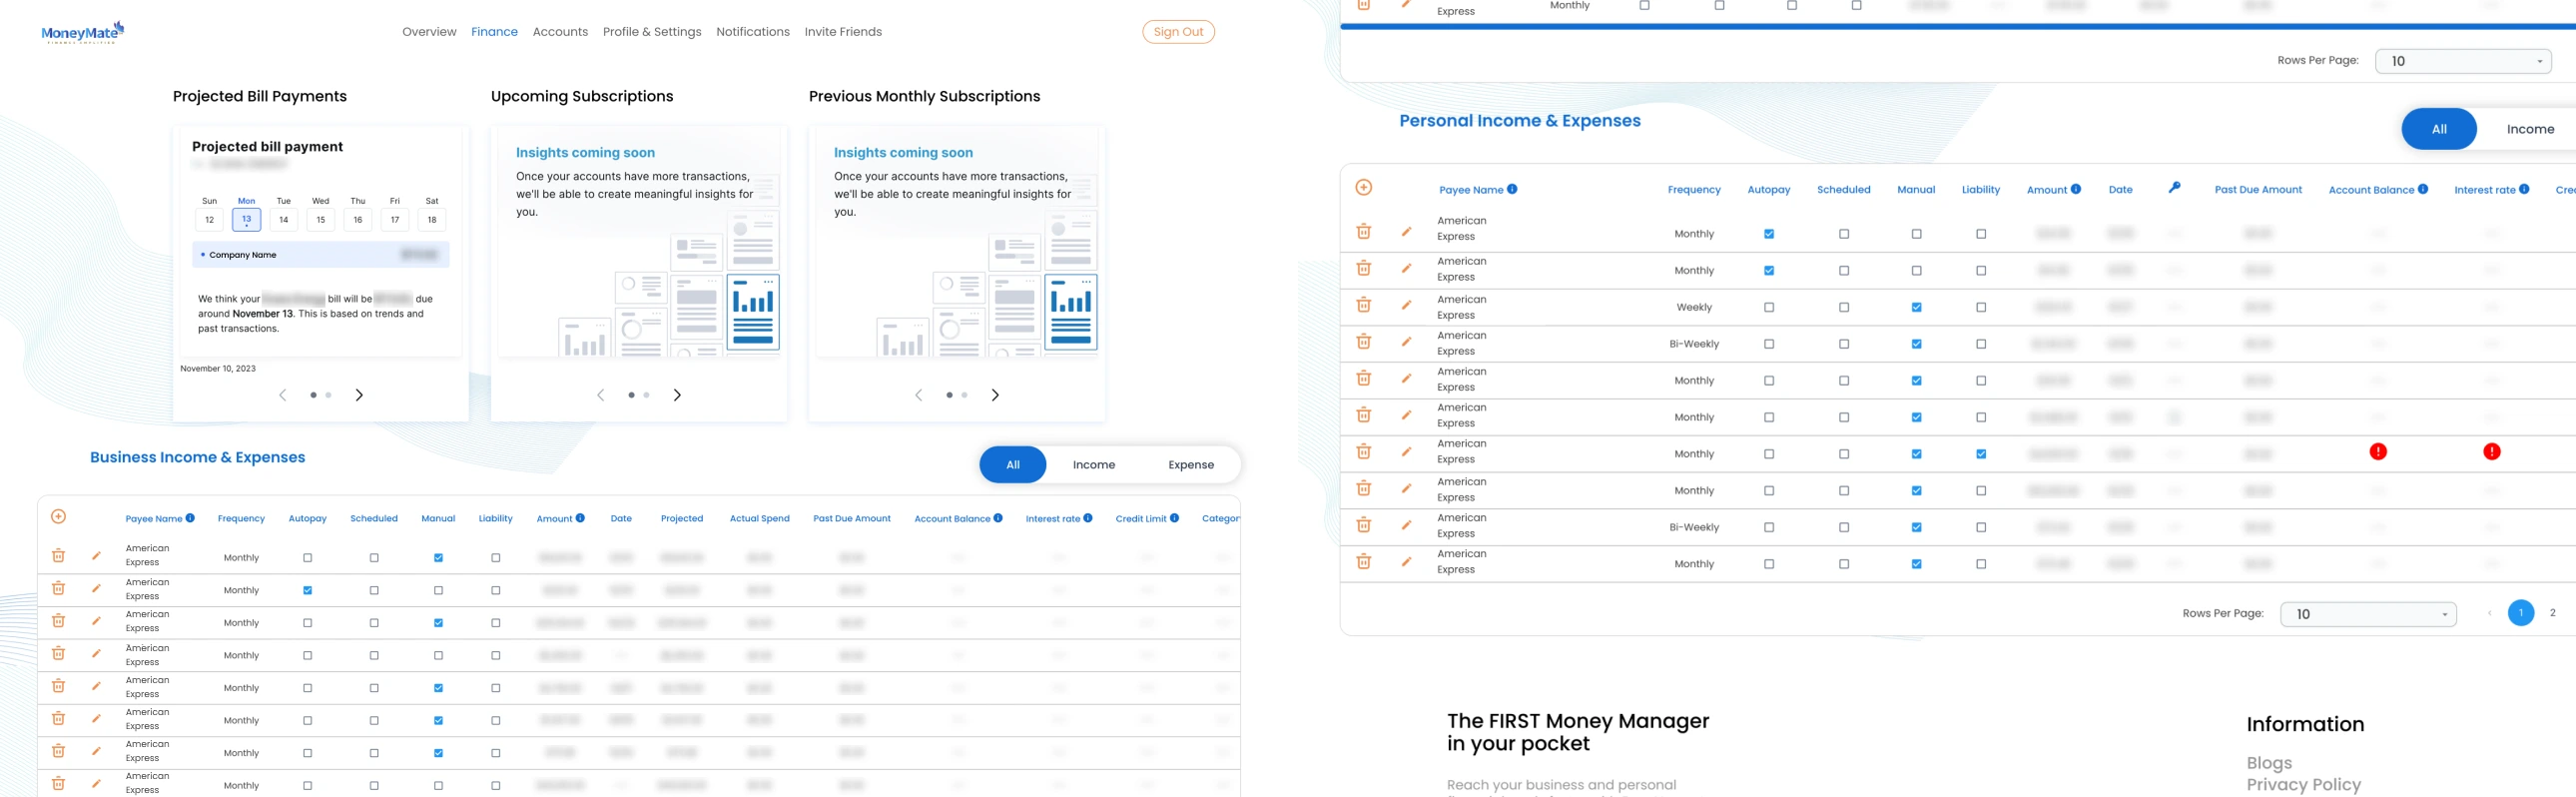Delete the Personal row with Liability checked

pos(1363,452)
